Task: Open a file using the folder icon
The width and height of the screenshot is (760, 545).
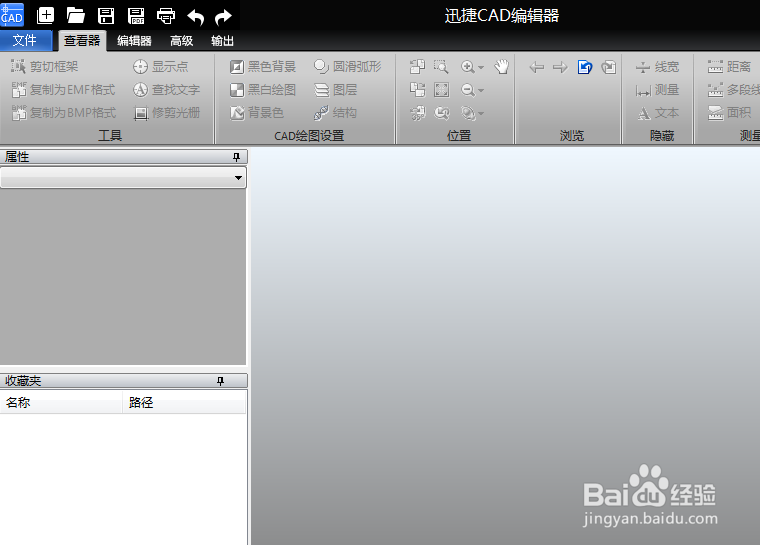Action: point(76,16)
